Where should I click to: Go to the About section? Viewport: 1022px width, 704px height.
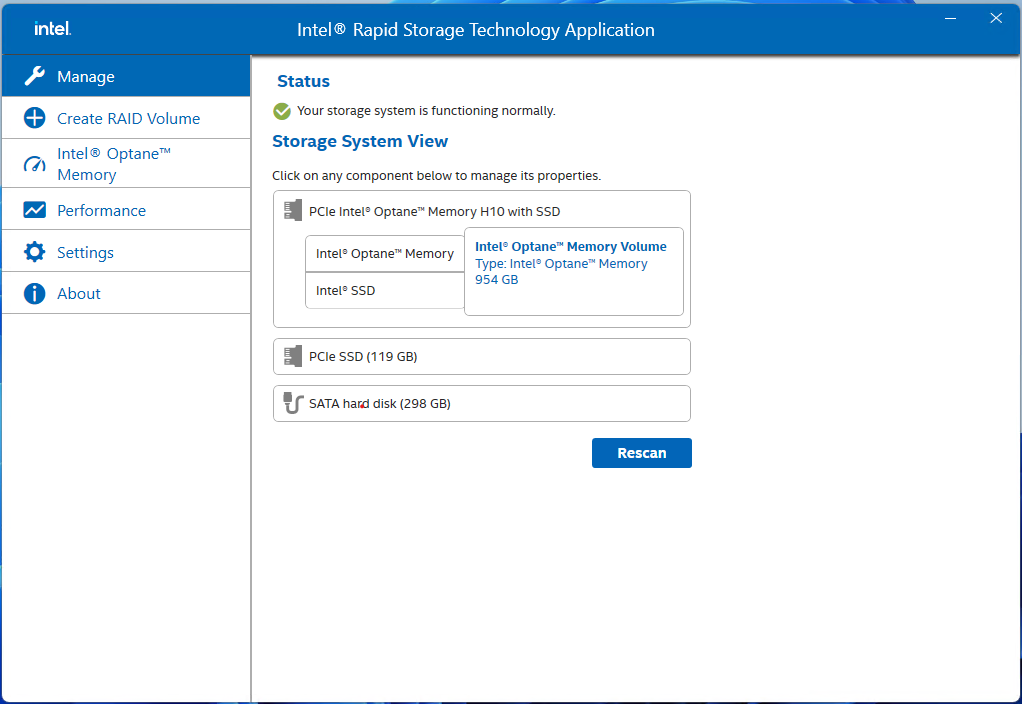[x=79, y=293]
